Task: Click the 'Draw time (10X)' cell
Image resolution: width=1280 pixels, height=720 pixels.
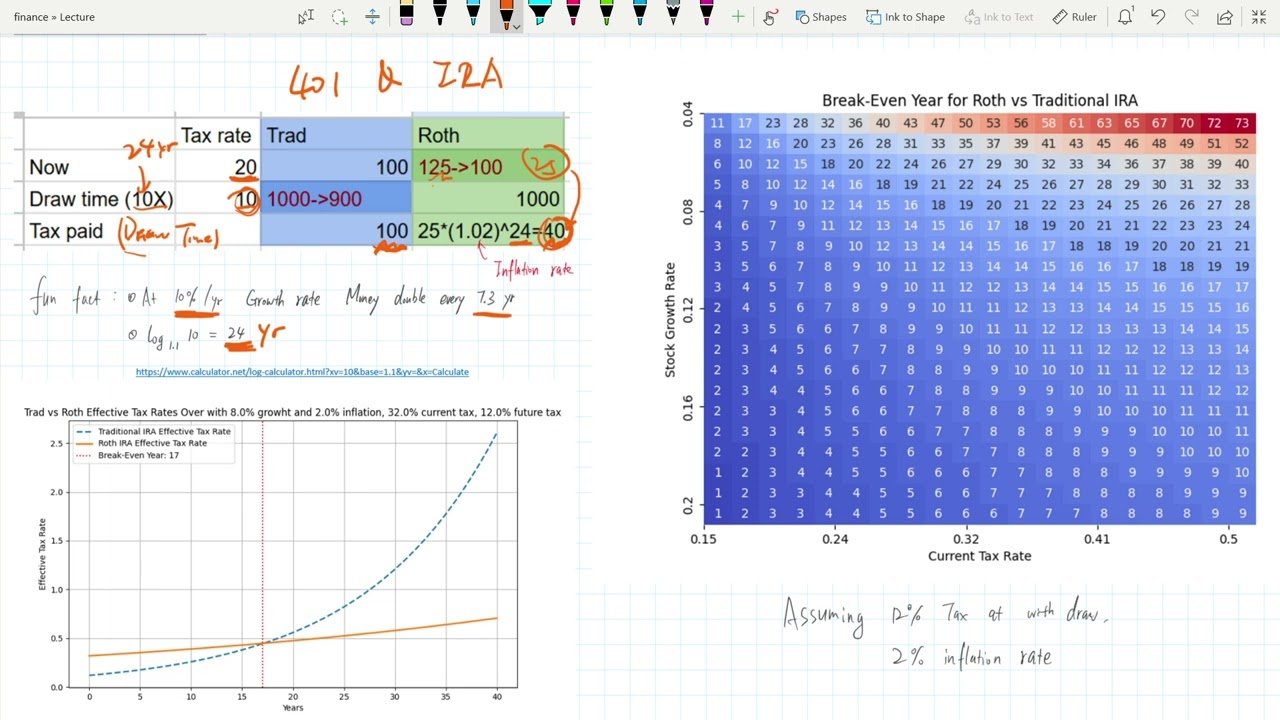Action: click(101, 199)
